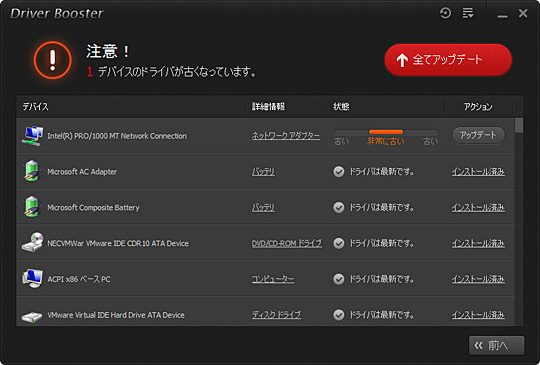Screen dimensions: 540x365
Task: Open the options menu icon in title bar
Action: (468, 13)
